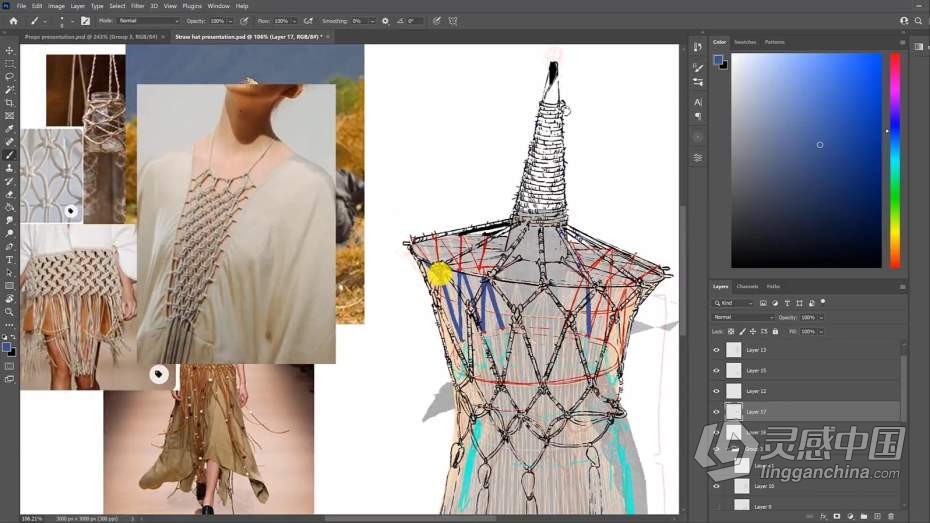This screenshot has height=523, width=930.
Task: Delete layer using the trash icon
Action: point(891,516)
